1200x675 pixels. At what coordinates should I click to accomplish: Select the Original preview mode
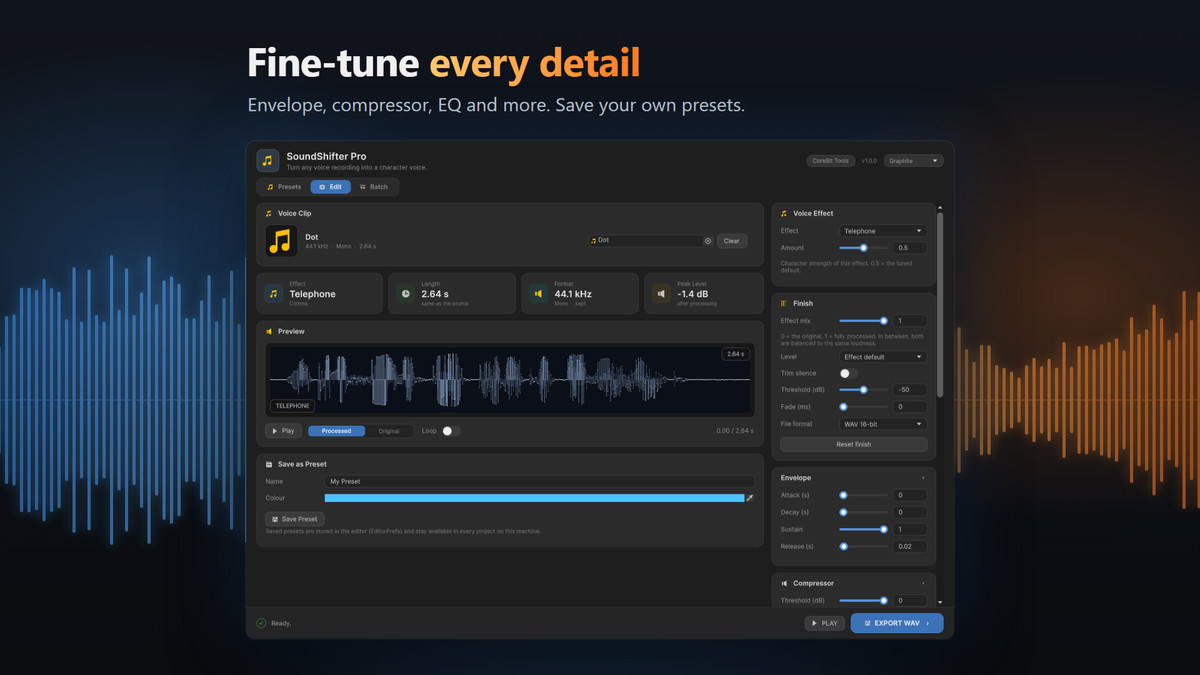pyautogui.click(x=389, y=431)
